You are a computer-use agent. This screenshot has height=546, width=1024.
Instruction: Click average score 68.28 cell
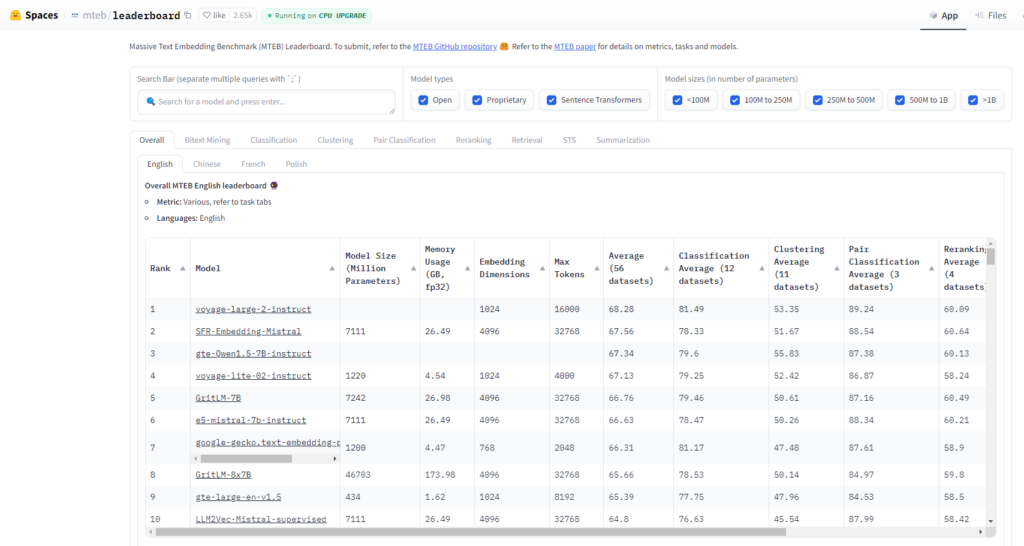point(620,309)
